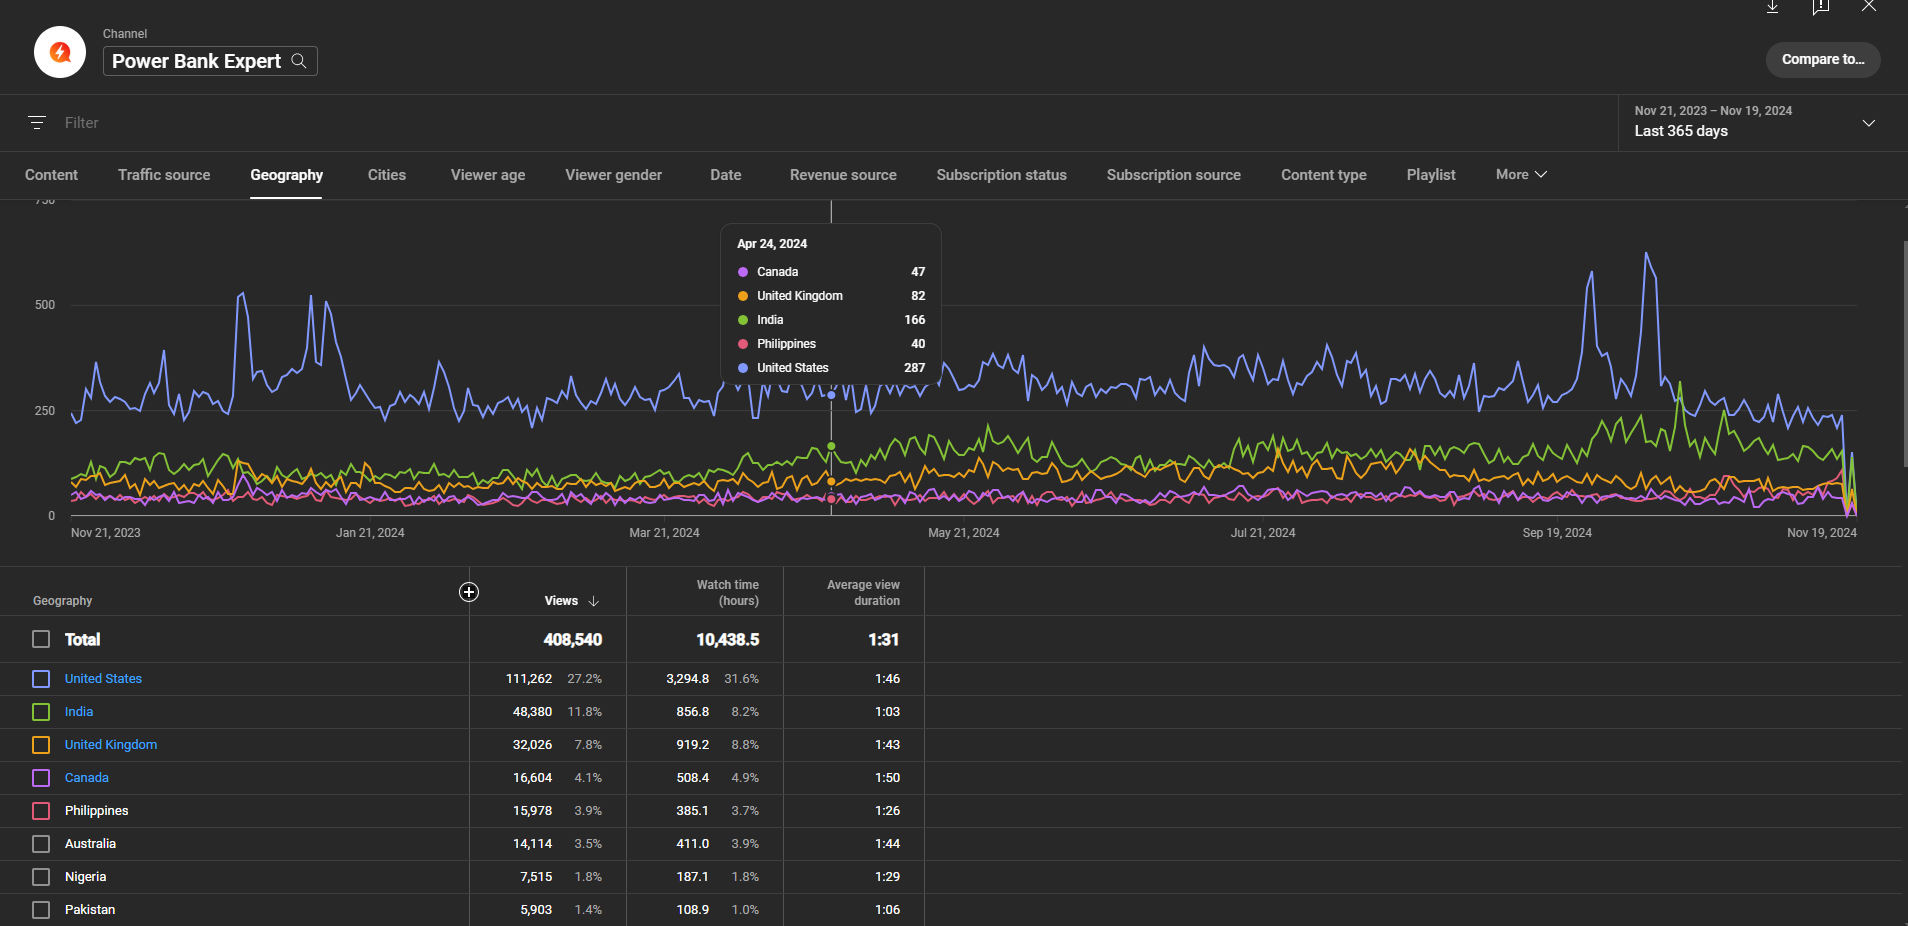1908x926 pixels.
Task: Click the Nigeria row label
Action: click(85, 877)
